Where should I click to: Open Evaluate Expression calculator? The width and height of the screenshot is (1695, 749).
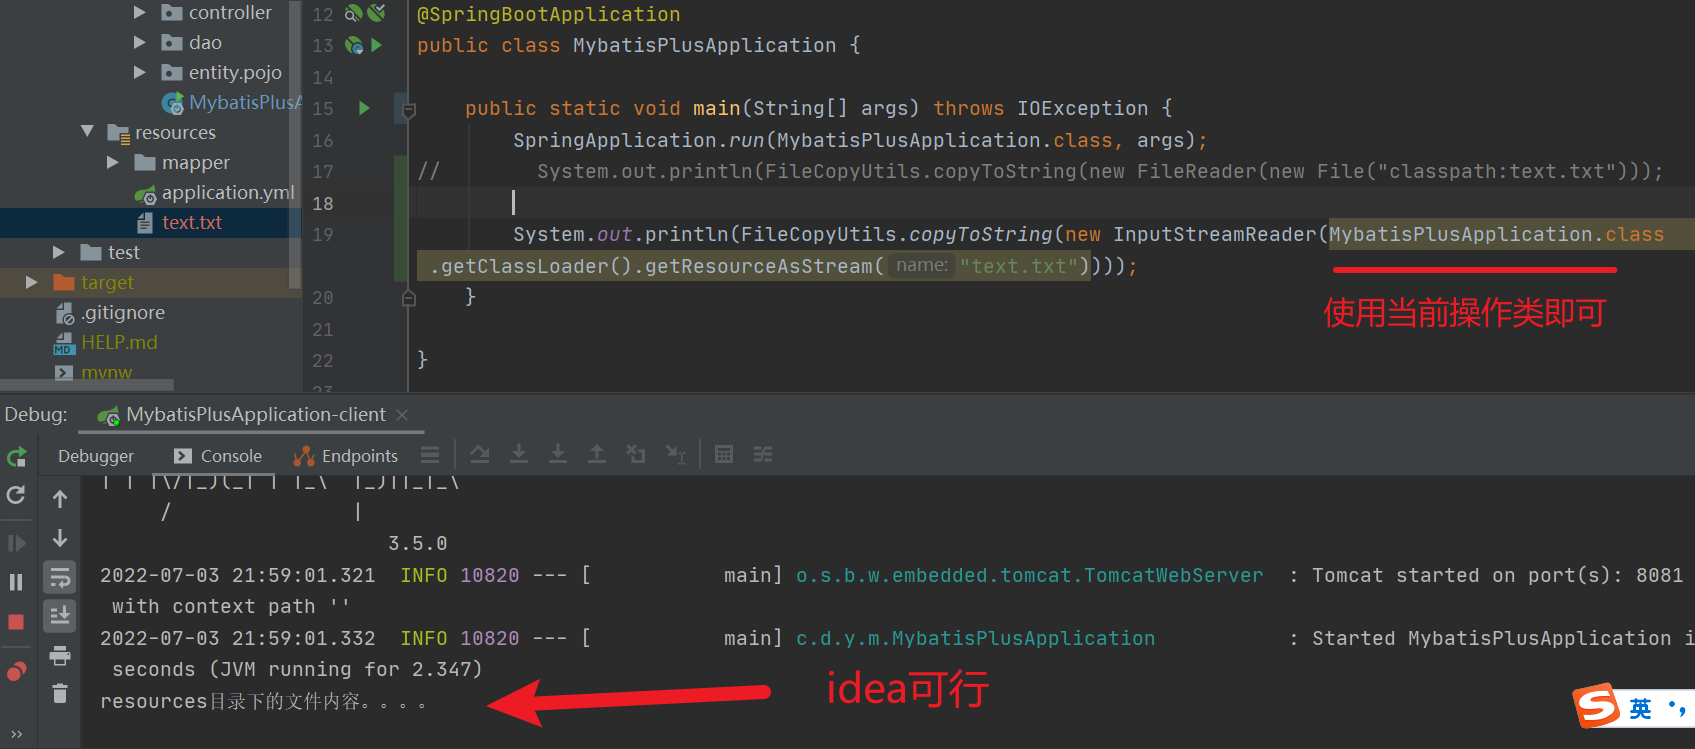[x=724, y=455]
